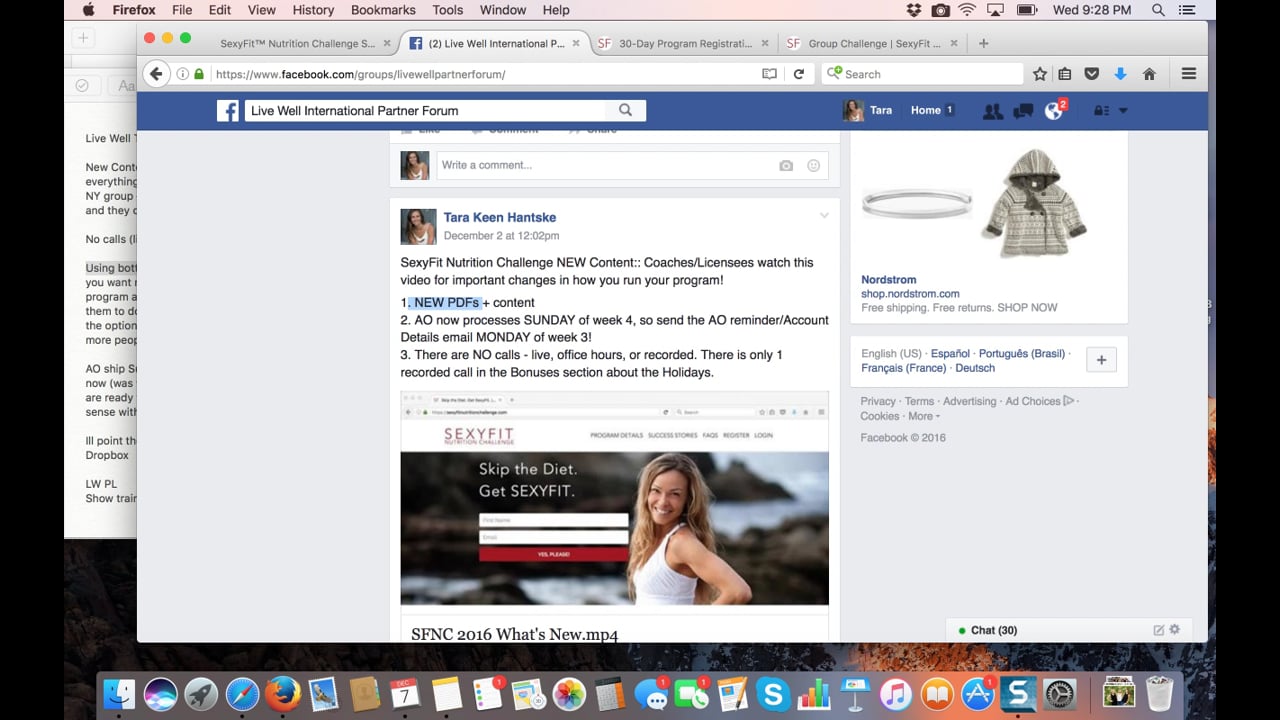Click the Firefox URL address field
Image resolution: width=1280 pixels, height=720 pixels.
click(484, 74)
